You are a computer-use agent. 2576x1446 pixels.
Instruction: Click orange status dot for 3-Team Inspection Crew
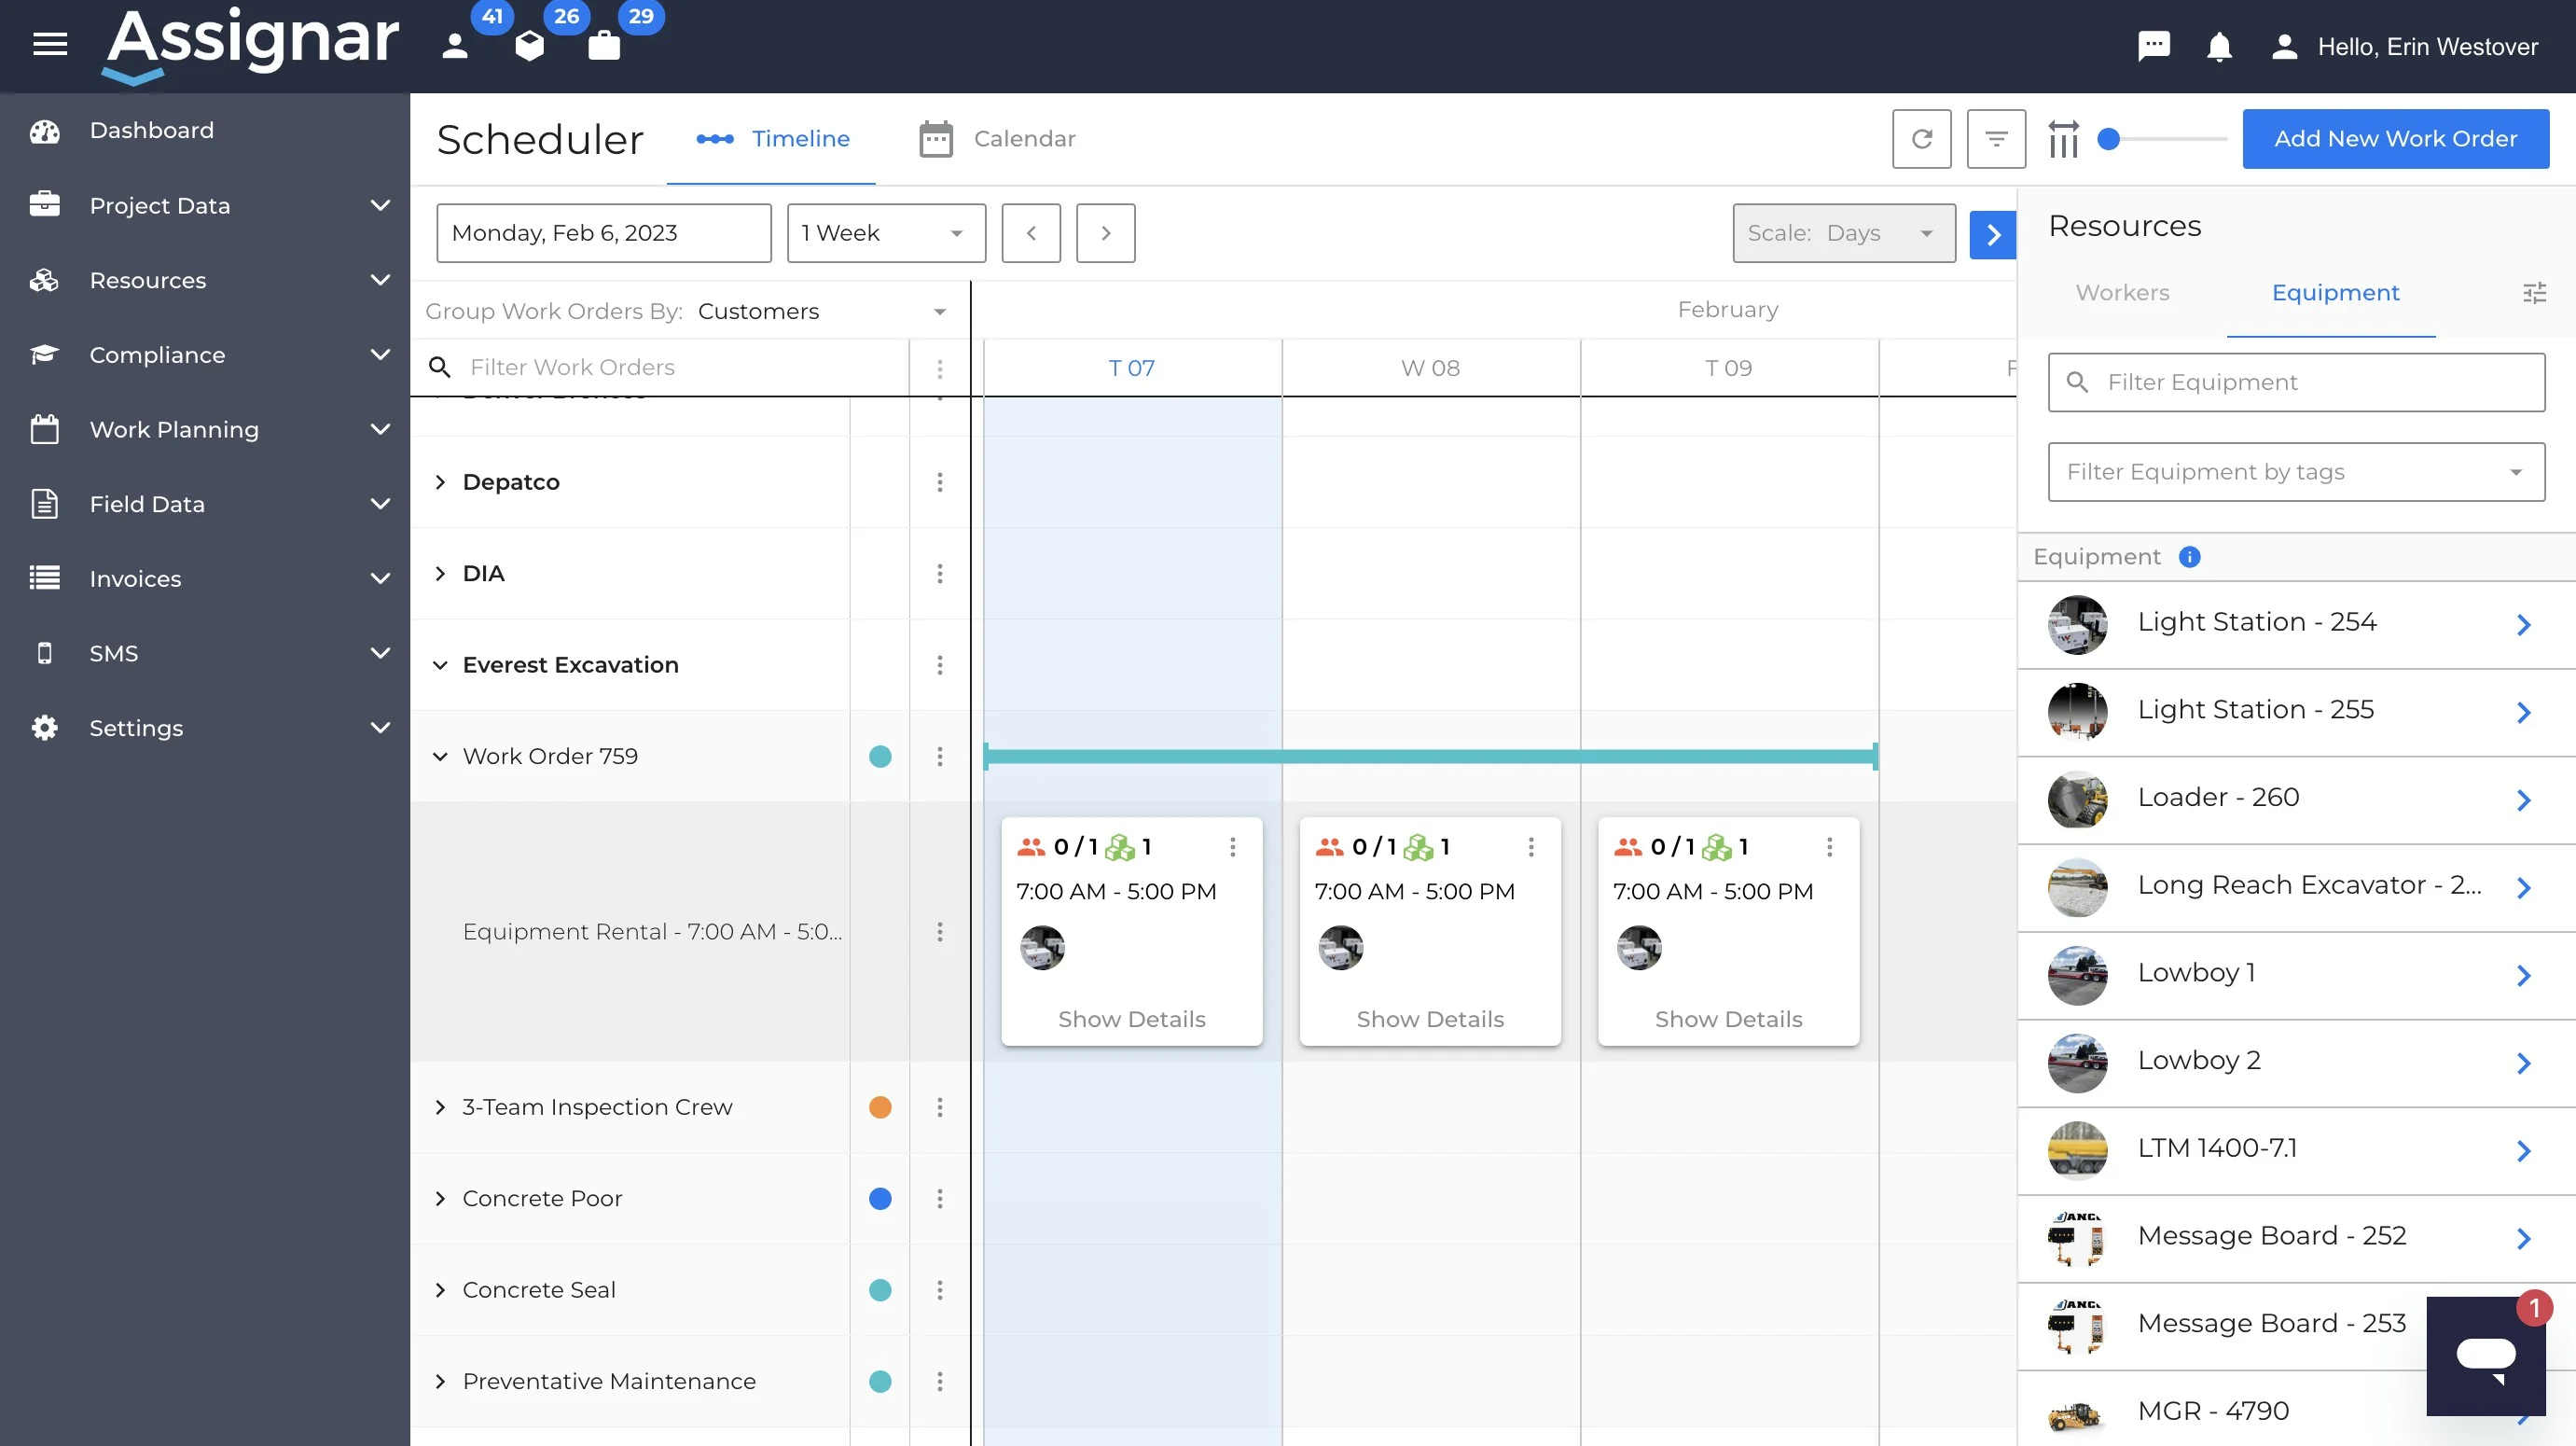(880, 1107)
